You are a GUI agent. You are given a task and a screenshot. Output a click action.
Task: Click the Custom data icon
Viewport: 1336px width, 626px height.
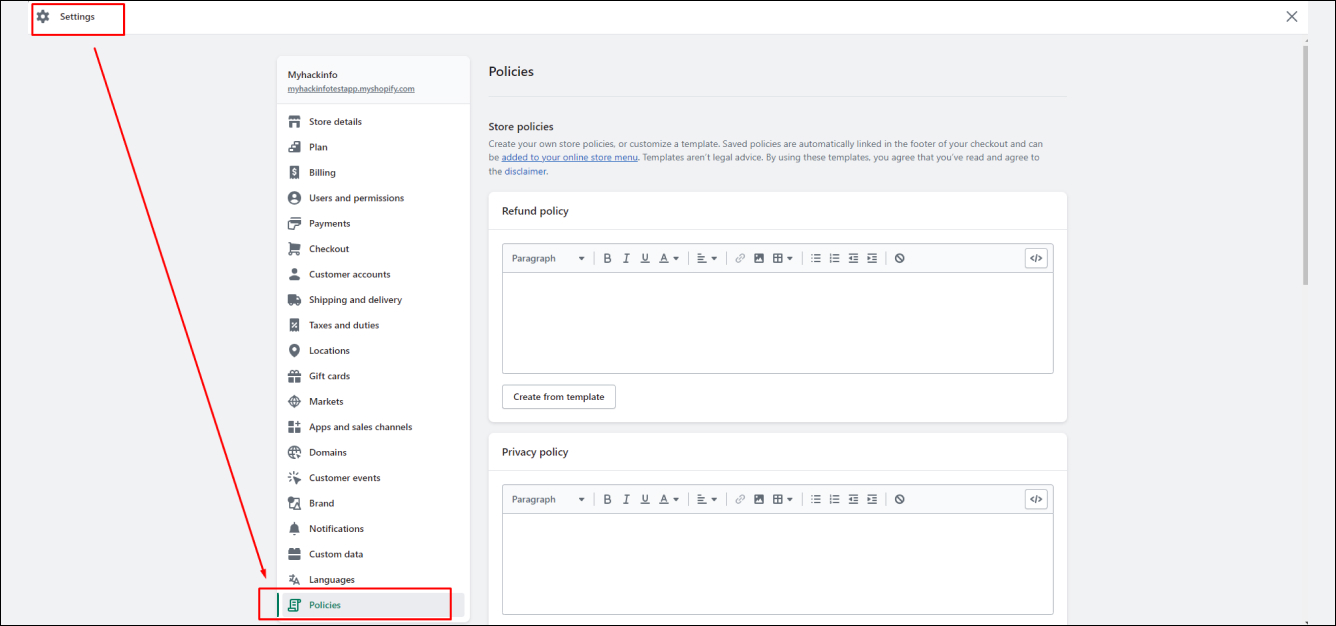pyautogui.click(x=294, y=554)
